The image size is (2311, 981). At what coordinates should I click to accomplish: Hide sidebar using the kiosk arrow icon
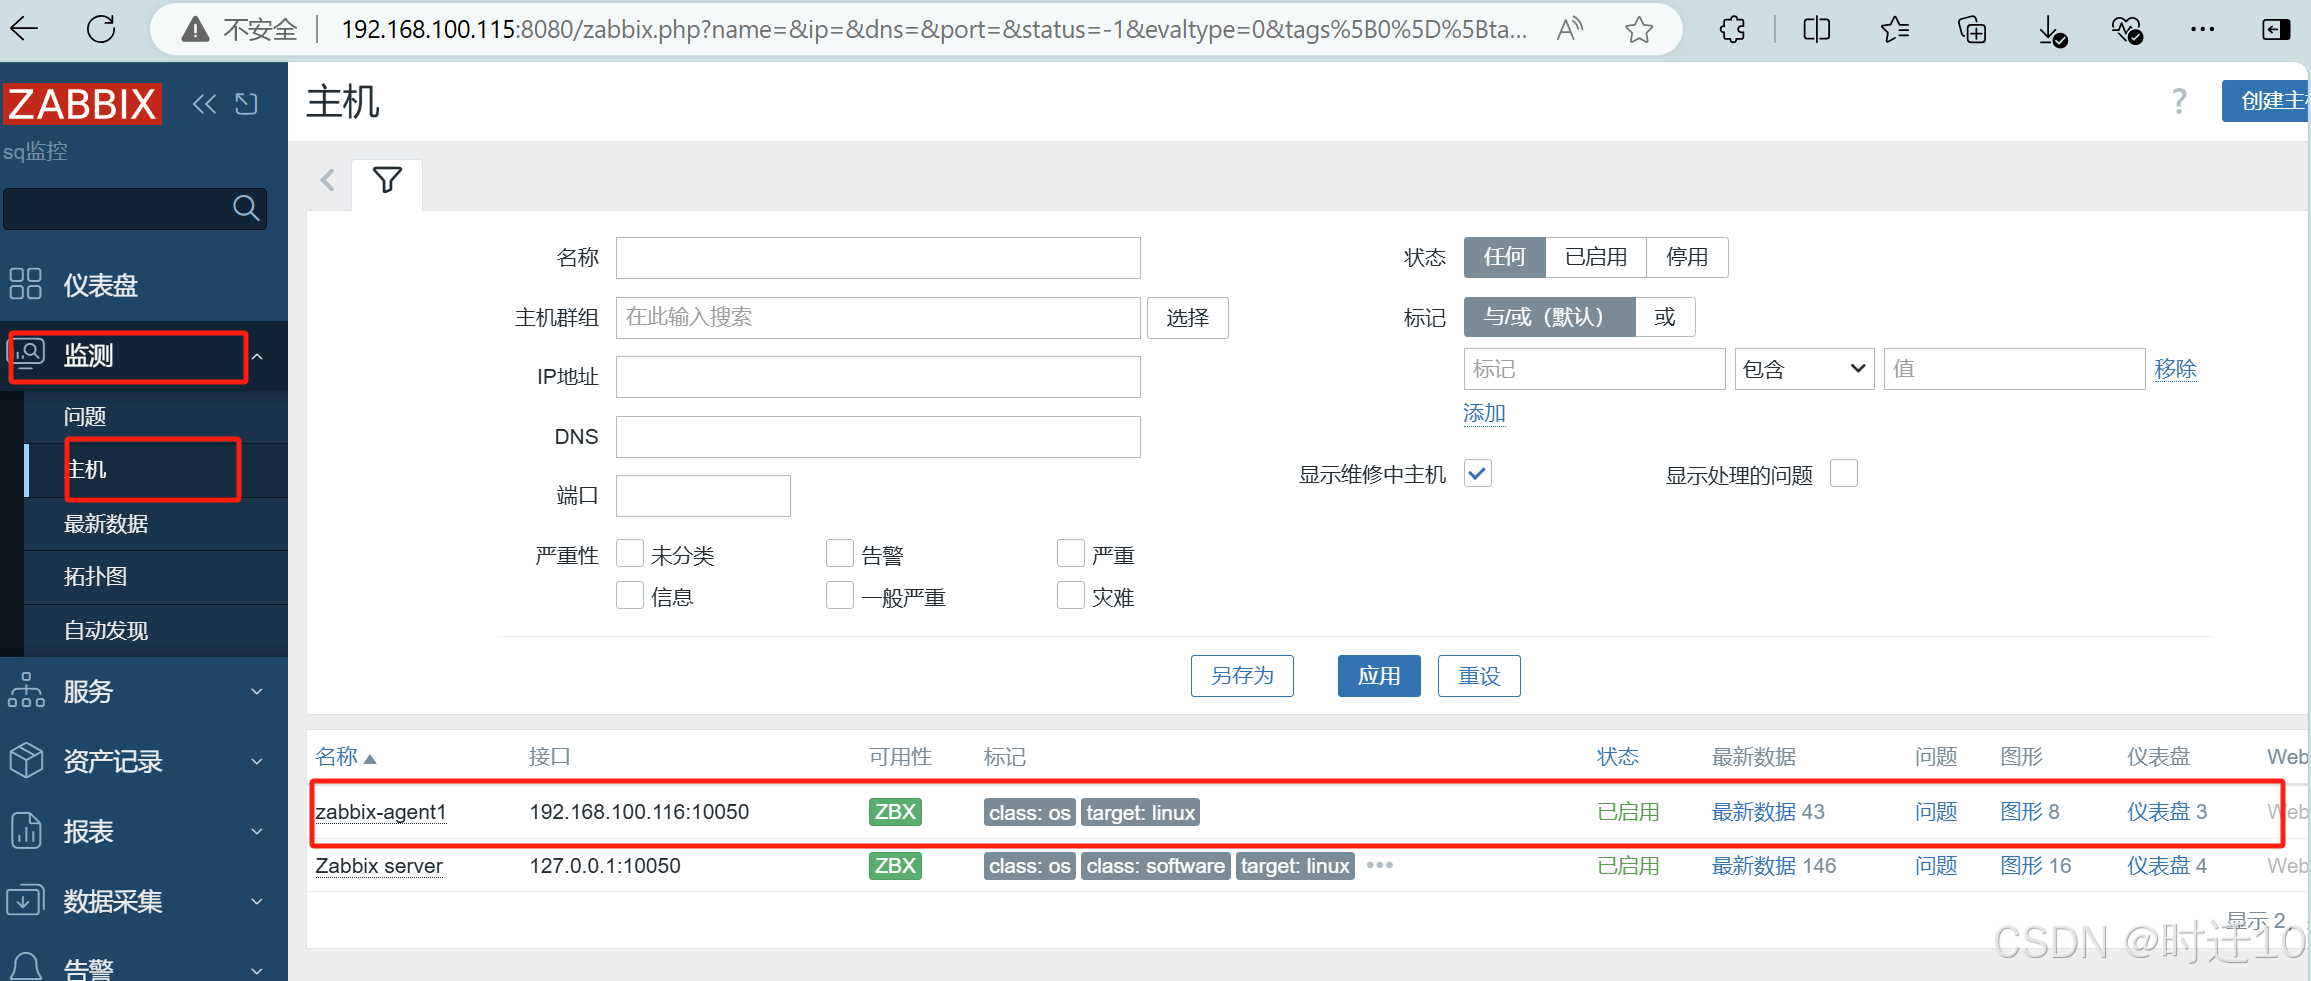click(246, 104)
